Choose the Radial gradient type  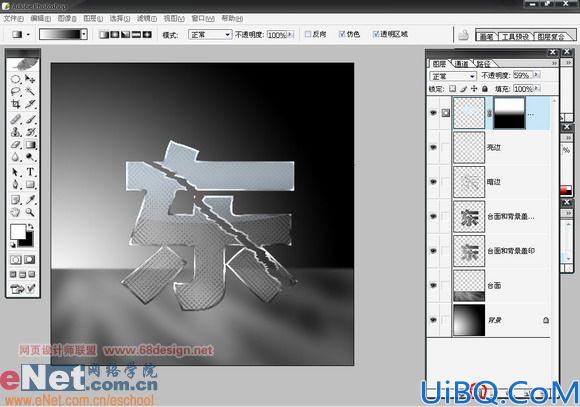115,34
